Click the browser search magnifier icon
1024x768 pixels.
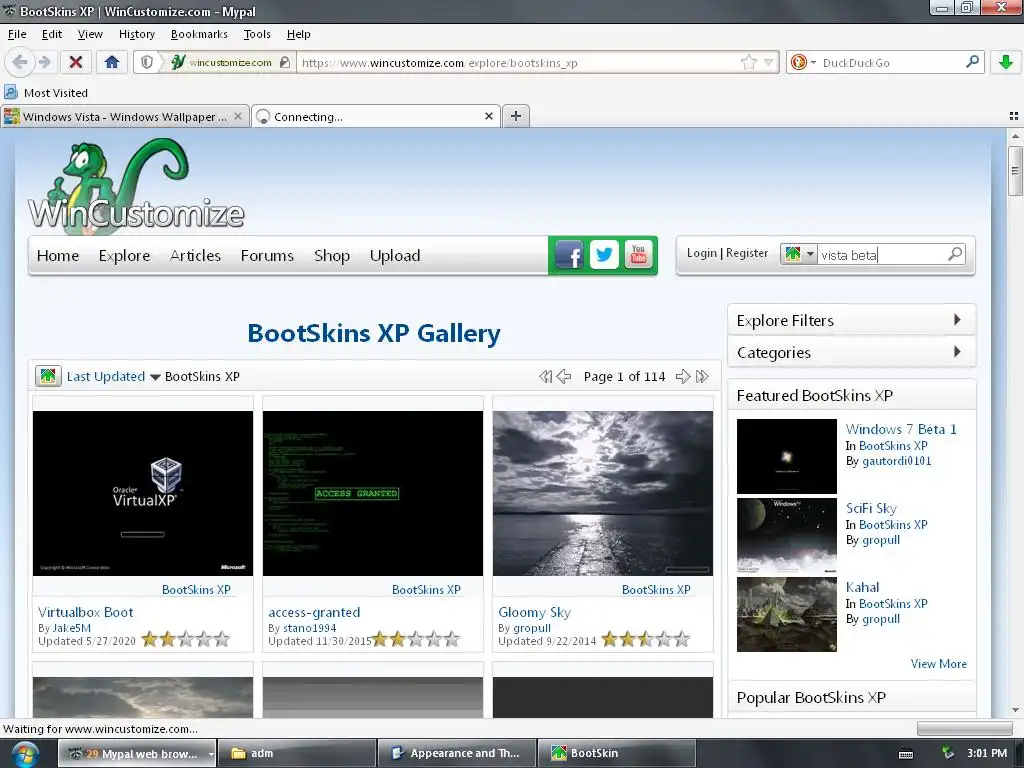(972, 62)
